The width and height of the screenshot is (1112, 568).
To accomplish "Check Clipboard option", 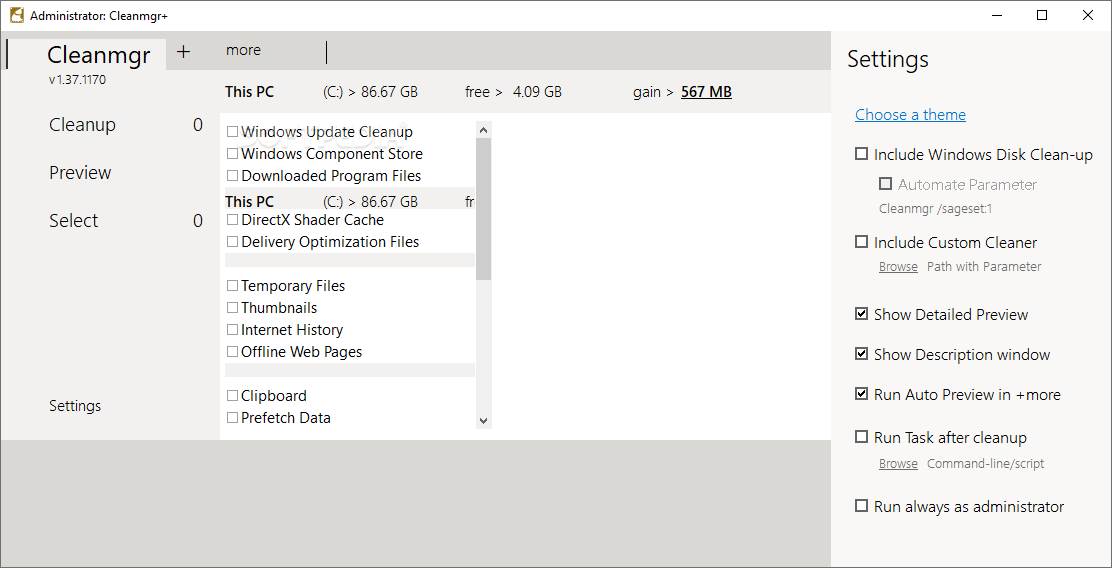I will pos(232,396).
